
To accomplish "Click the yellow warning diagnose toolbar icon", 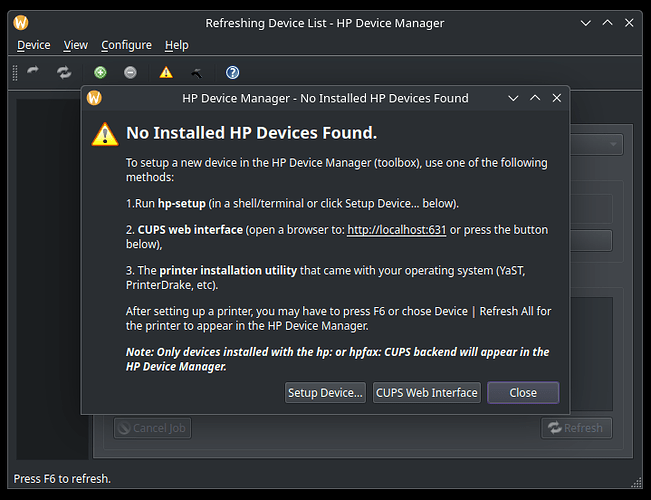I will pyautogui.click(x=166, y=73).
